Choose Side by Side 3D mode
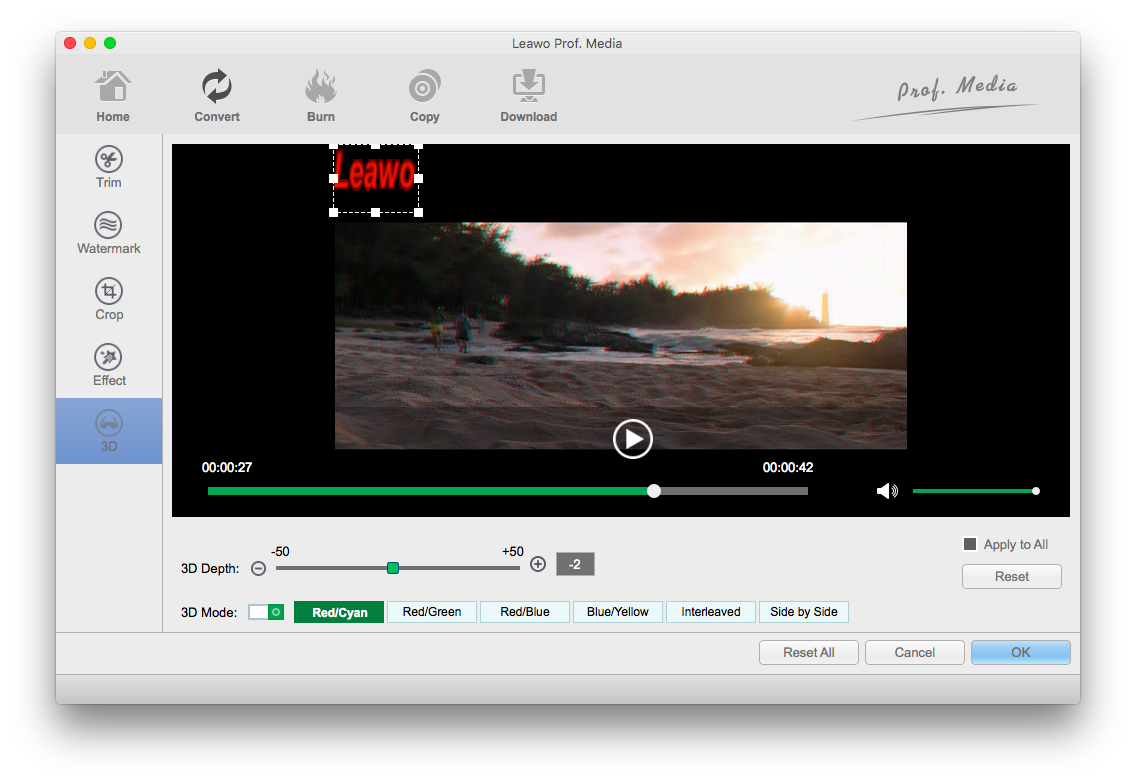This screenshot has height=784, width=1136. point(803,612)
